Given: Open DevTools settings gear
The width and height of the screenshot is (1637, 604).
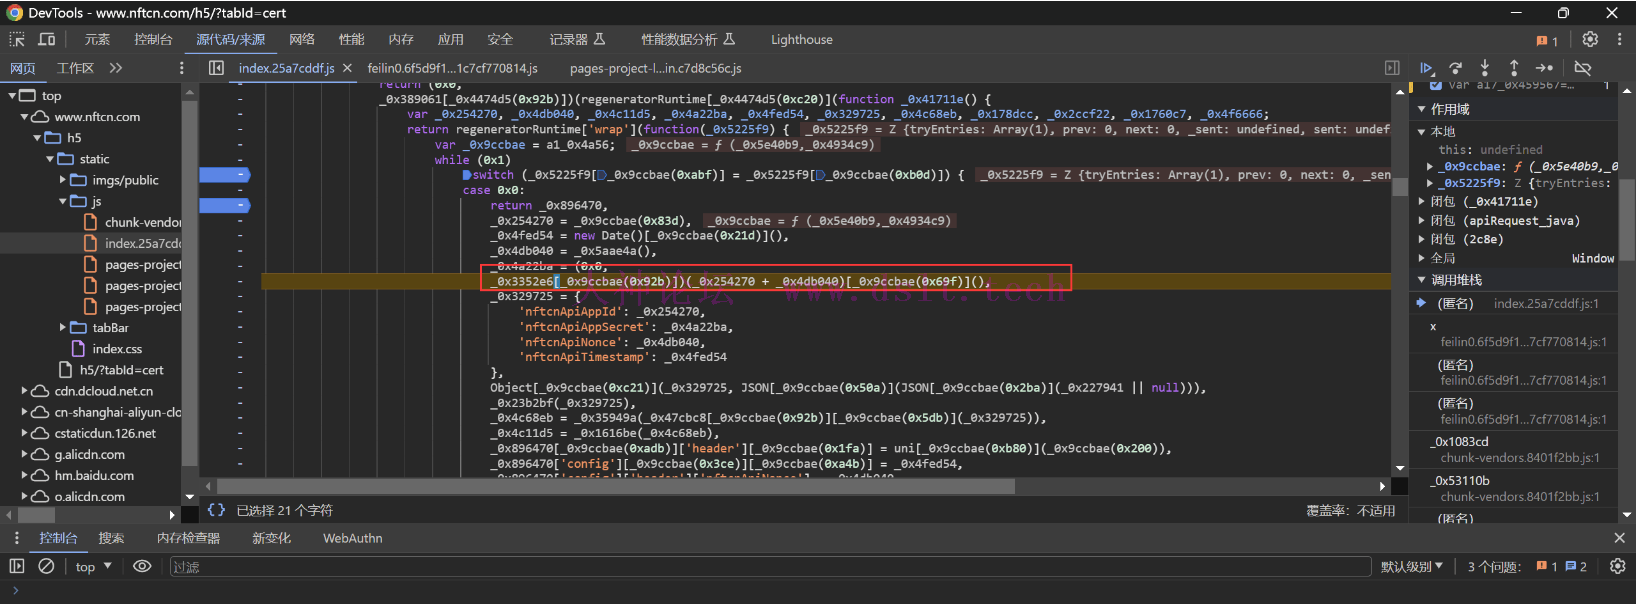Looking at the screenshot, I should coord(1590,39).
